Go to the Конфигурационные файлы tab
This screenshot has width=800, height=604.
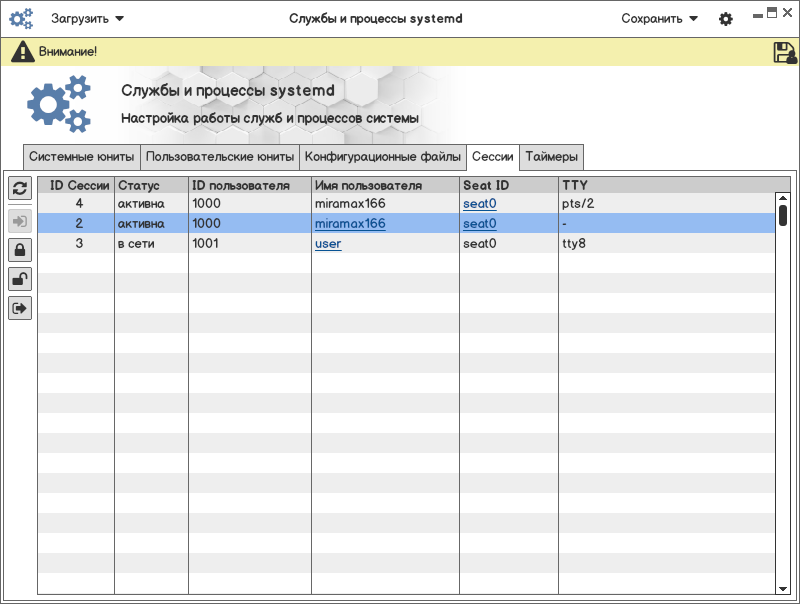[x=383, y=157]
